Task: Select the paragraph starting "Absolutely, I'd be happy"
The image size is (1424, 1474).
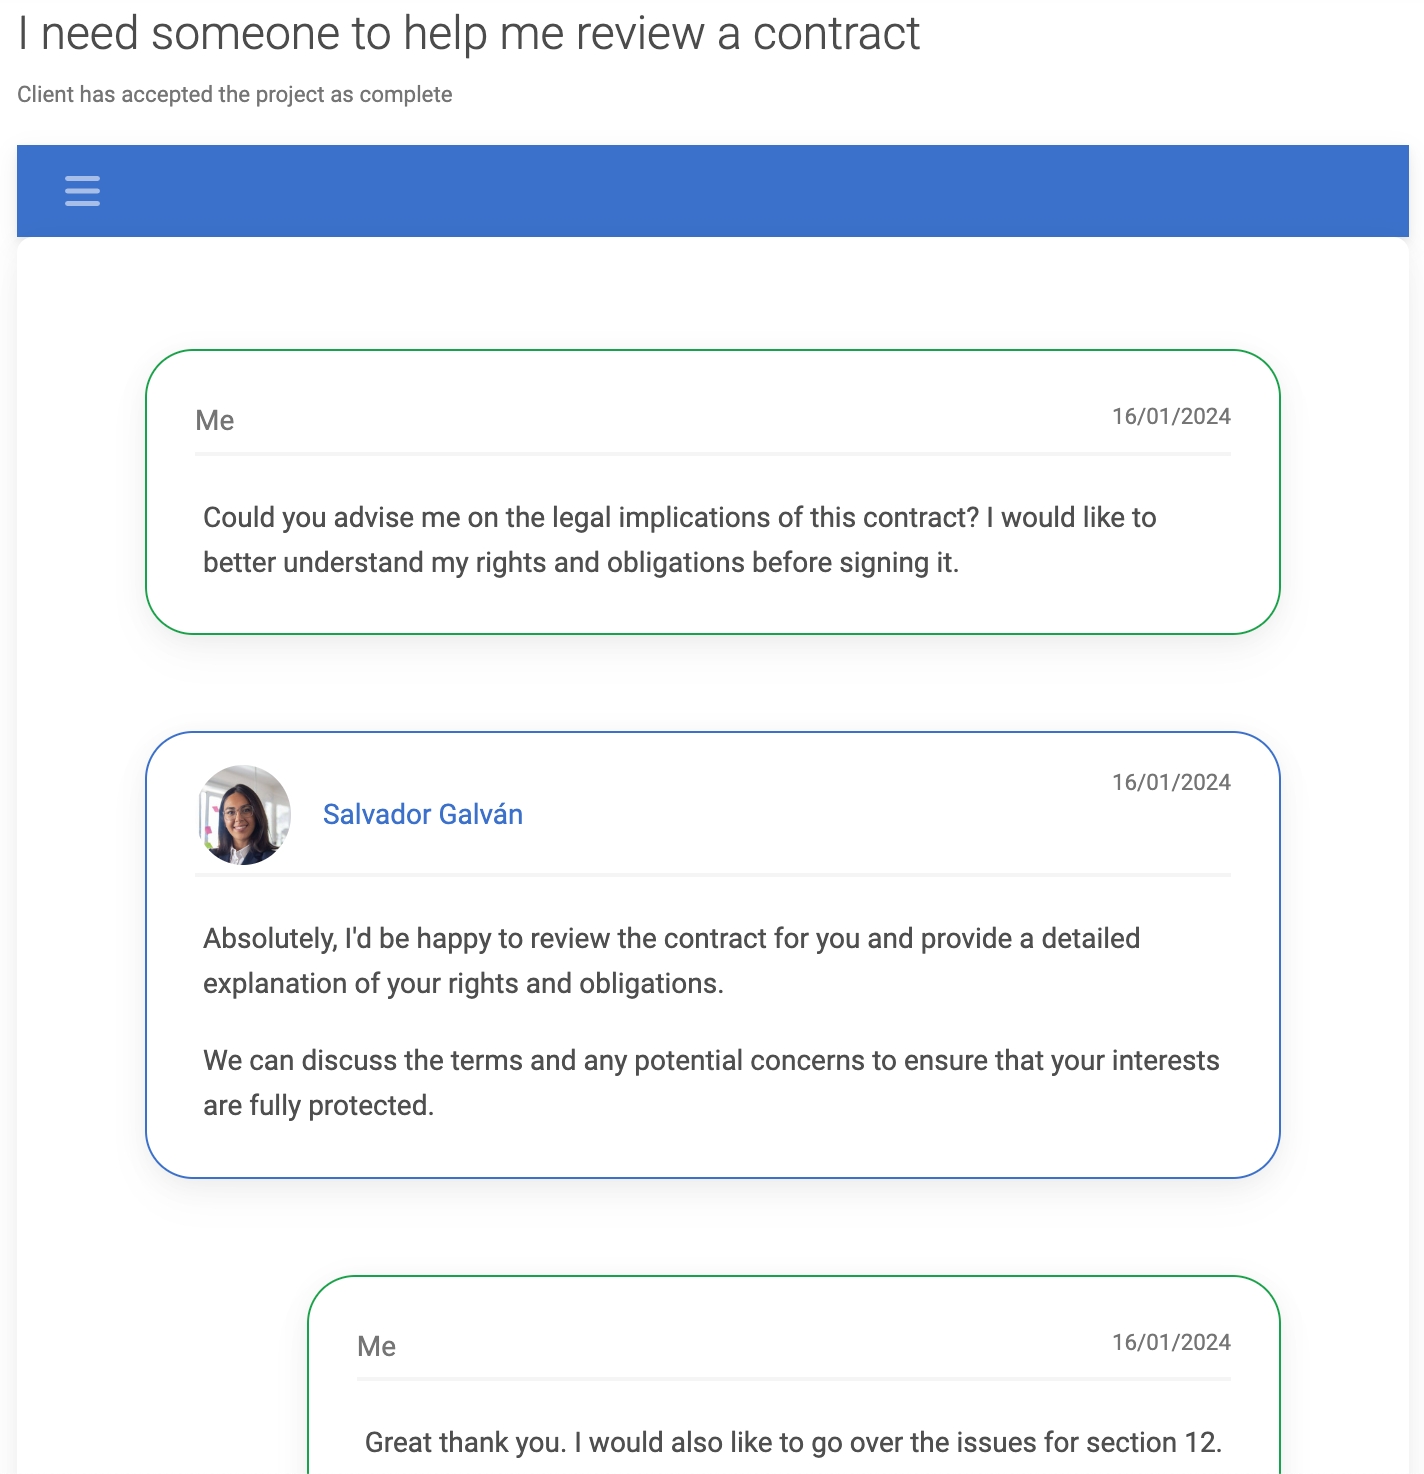Action: coord(671,961)
